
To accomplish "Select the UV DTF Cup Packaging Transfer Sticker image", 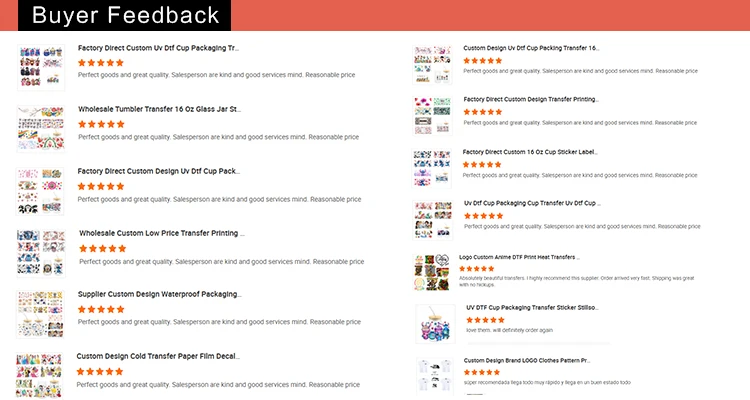I will [435, 323].
